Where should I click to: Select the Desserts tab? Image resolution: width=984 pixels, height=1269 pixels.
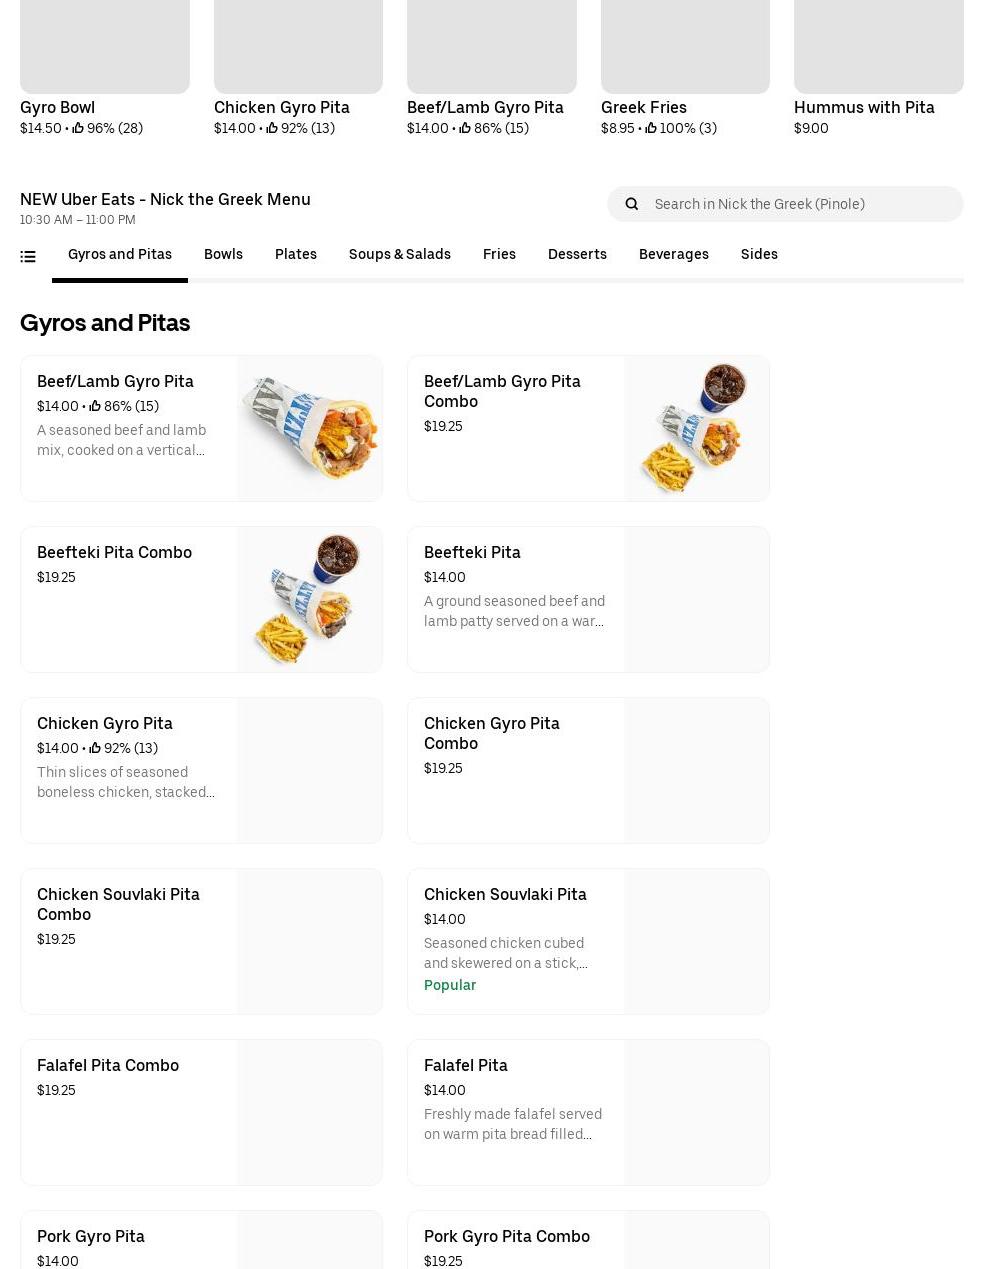pos(577,254)
